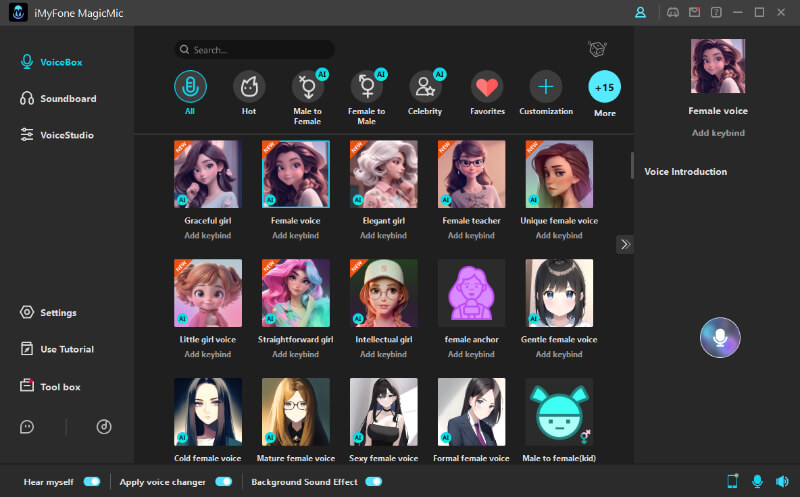This screenshot has height=497, width=800.
Task: Add keybind under Little girl voice
Action: coord(208,354)
